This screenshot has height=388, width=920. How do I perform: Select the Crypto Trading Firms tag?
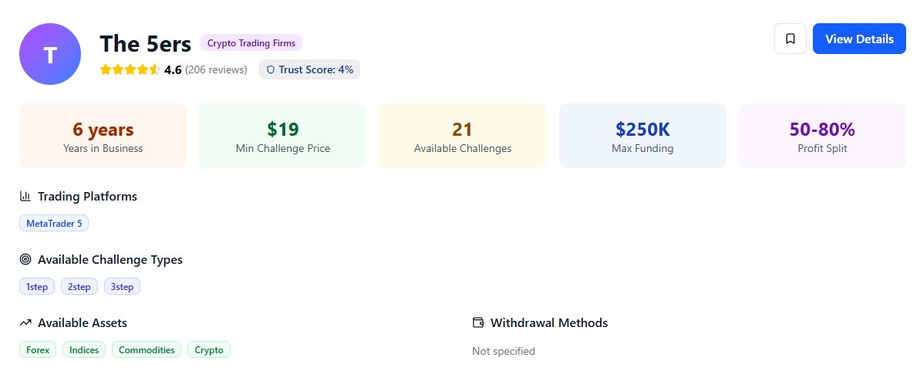(x=251, y=43)
